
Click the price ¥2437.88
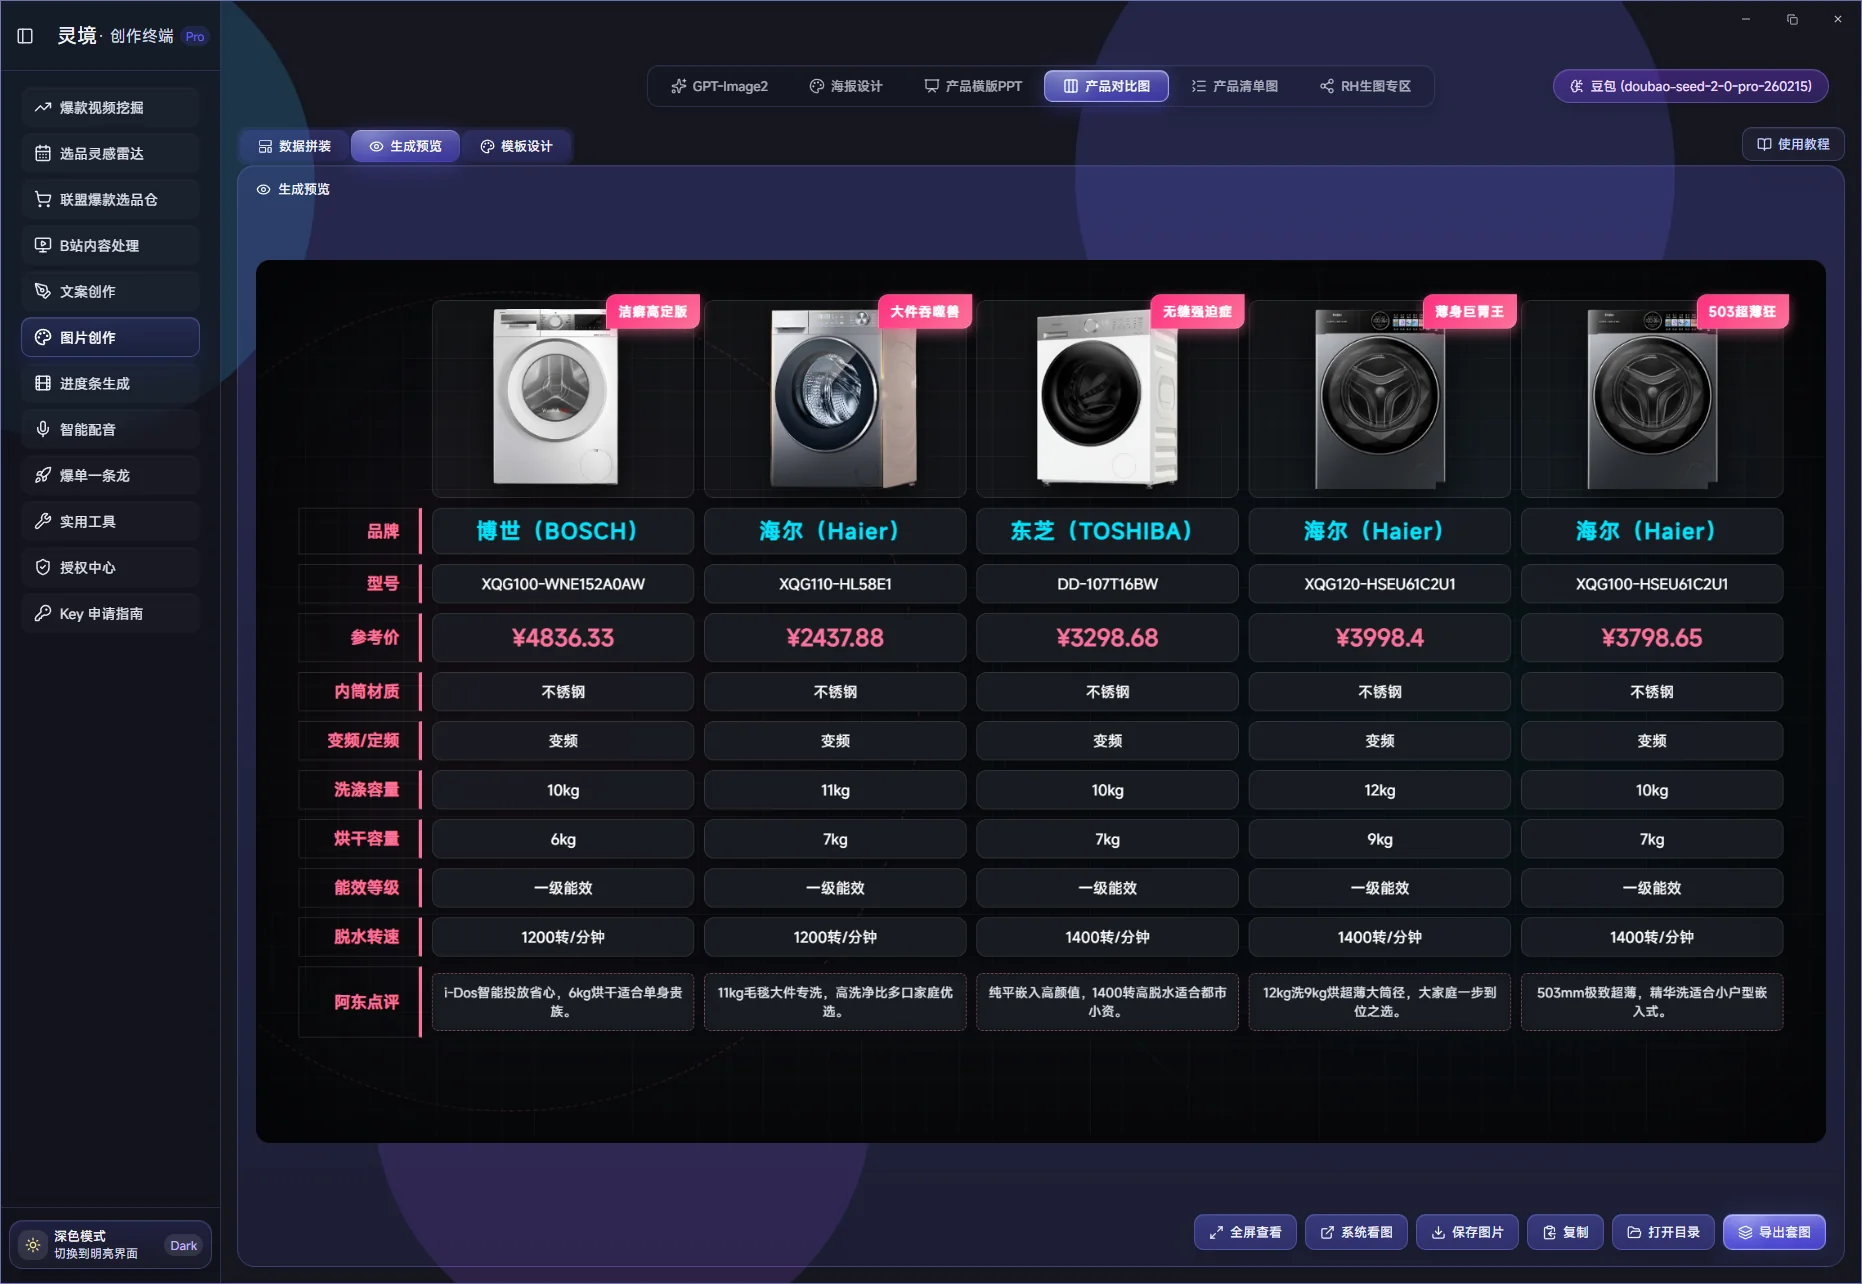pyautogui.click(x=835, y=638)
